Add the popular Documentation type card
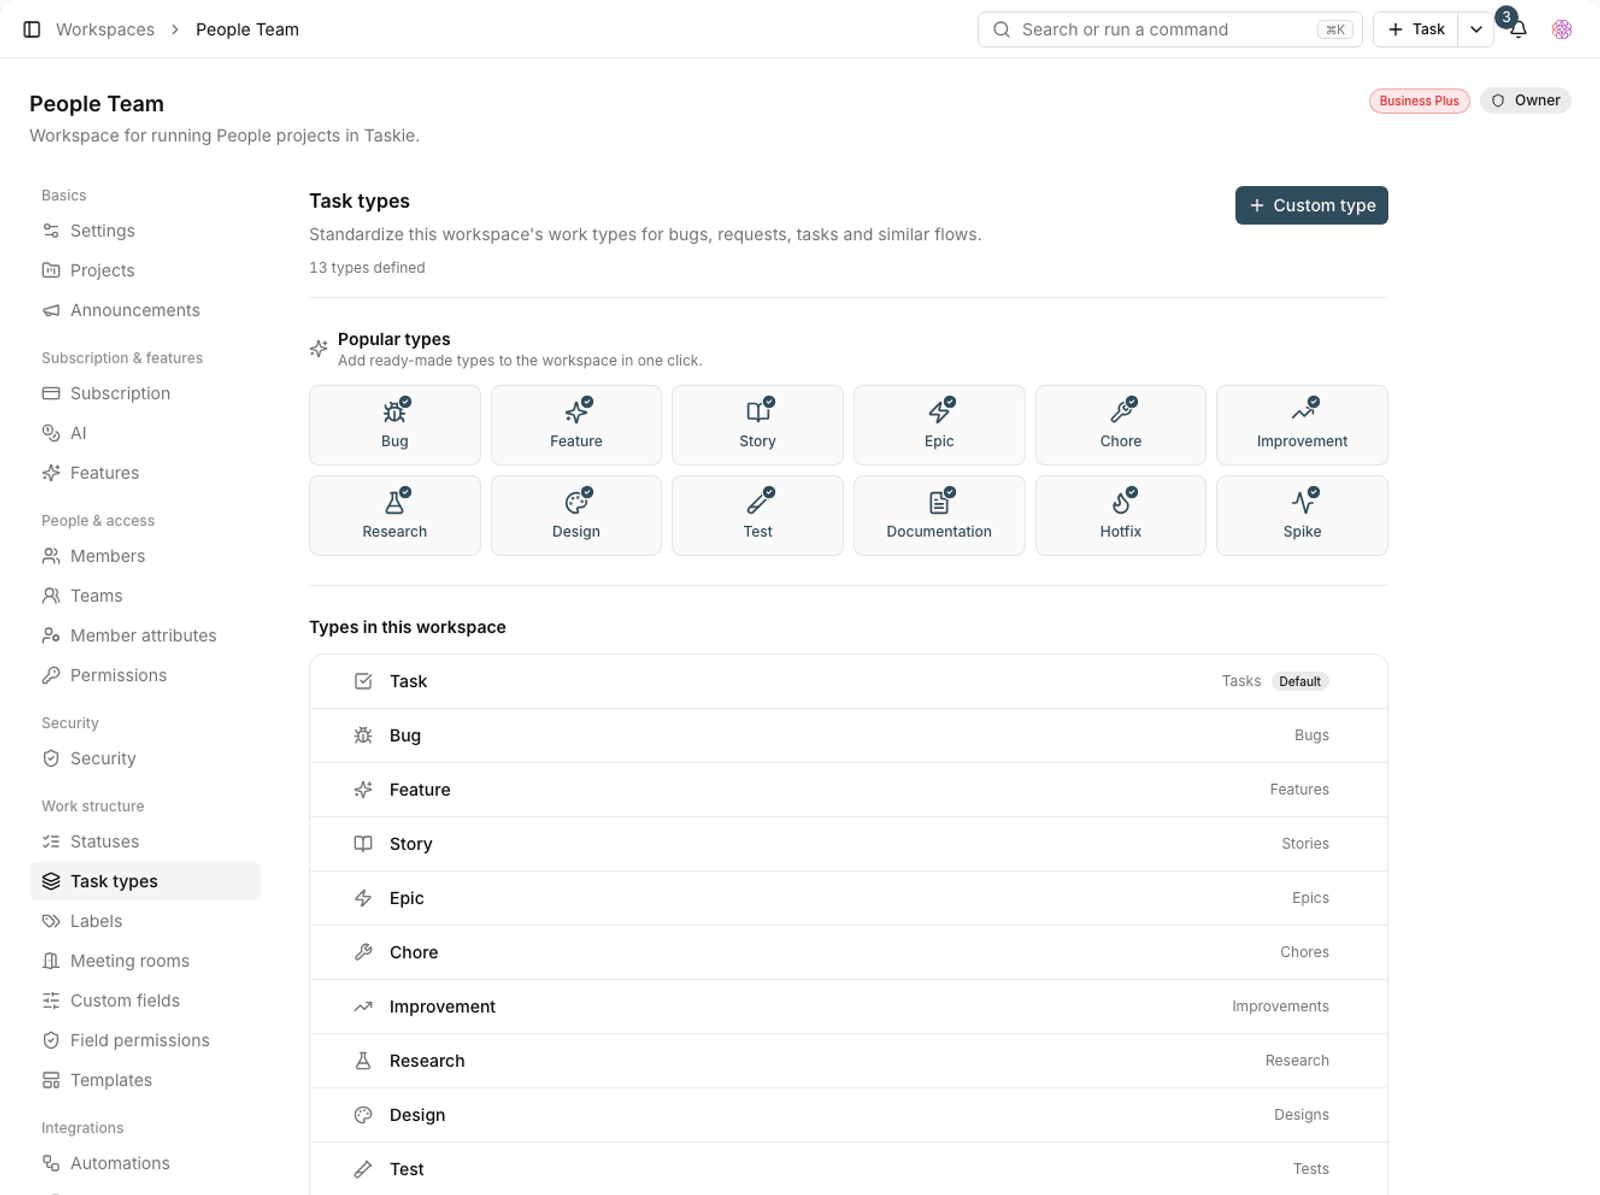The image size is (1600, 1195). coord(939,515)
